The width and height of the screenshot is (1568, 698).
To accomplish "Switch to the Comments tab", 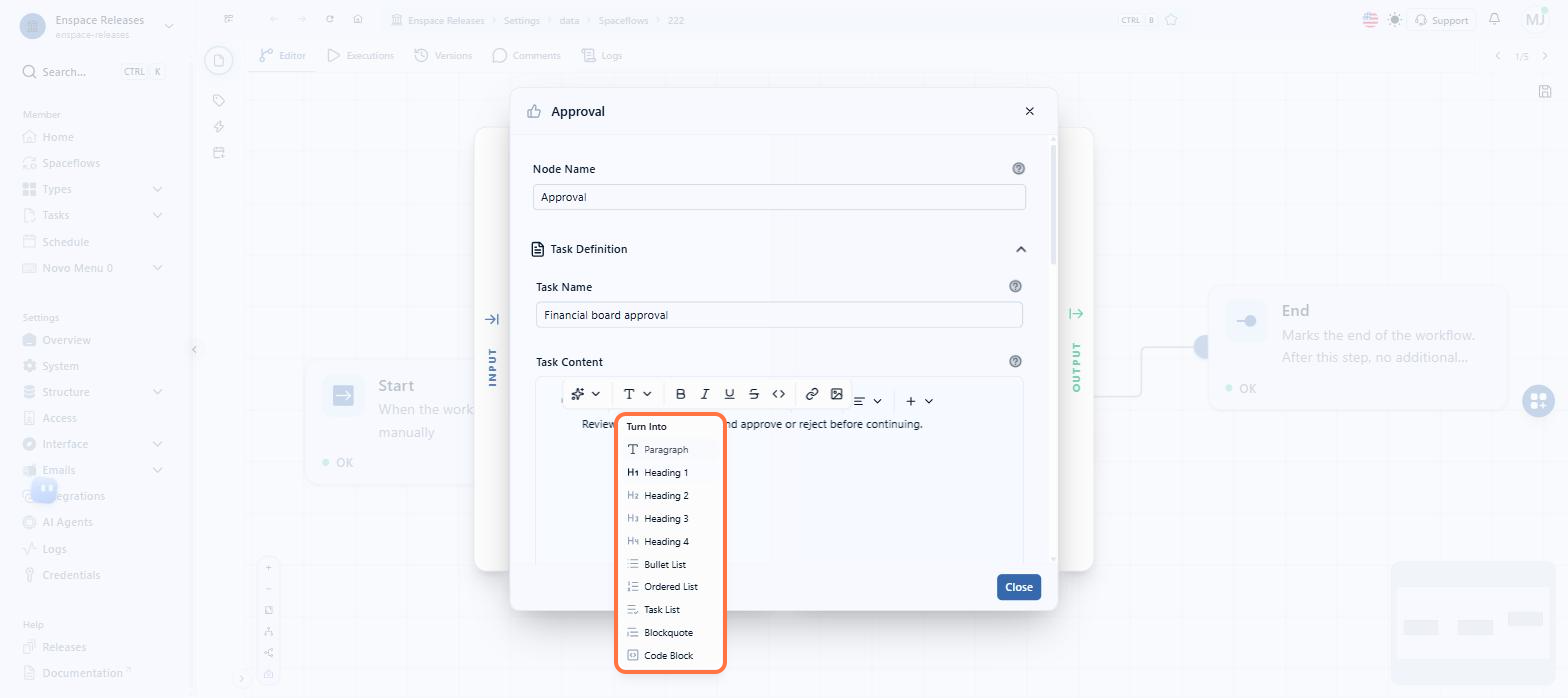I will click(527, 56).
